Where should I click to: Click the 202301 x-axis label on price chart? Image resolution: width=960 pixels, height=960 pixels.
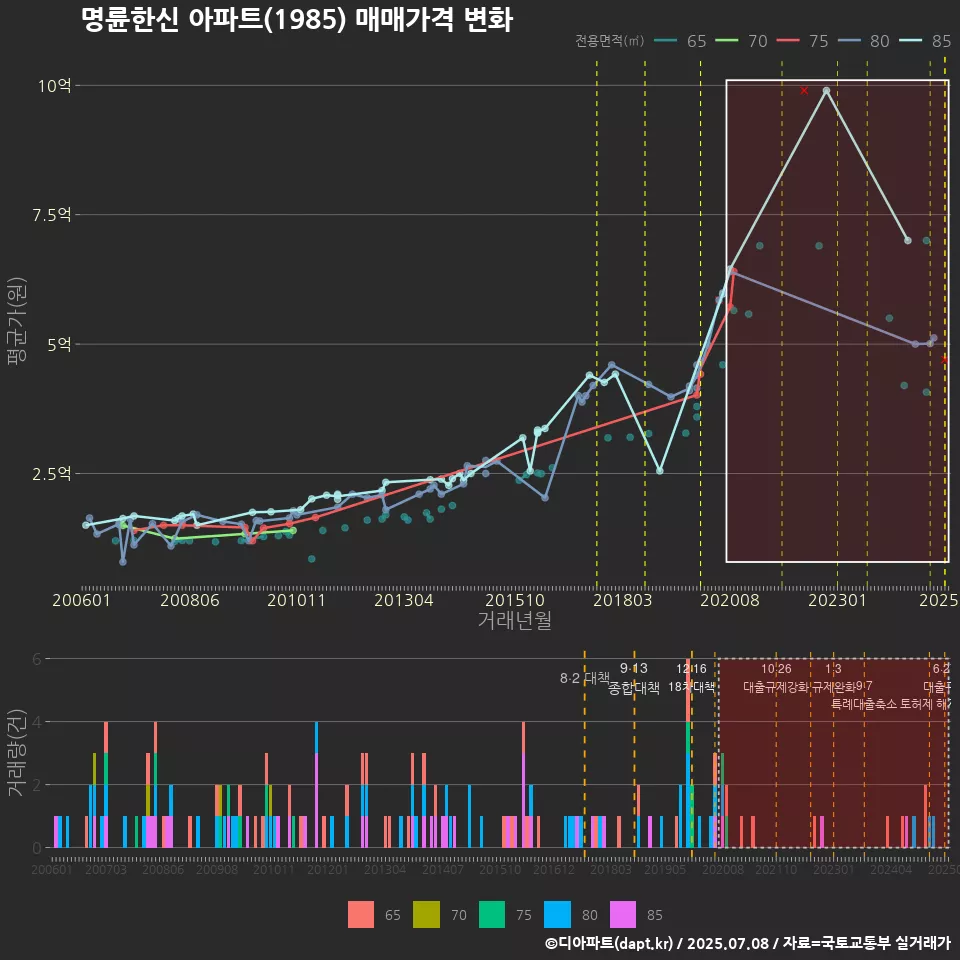coord(838,600)
